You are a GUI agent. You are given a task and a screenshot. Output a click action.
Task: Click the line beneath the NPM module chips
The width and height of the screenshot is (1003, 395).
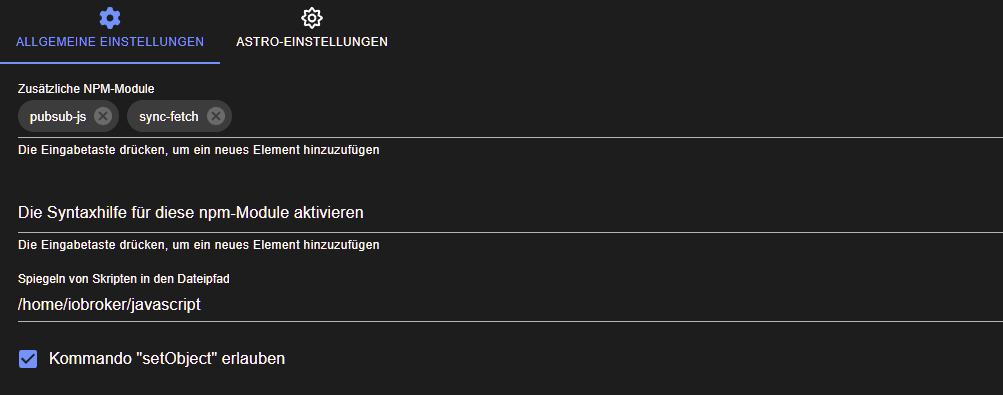(x=510, y=137)
